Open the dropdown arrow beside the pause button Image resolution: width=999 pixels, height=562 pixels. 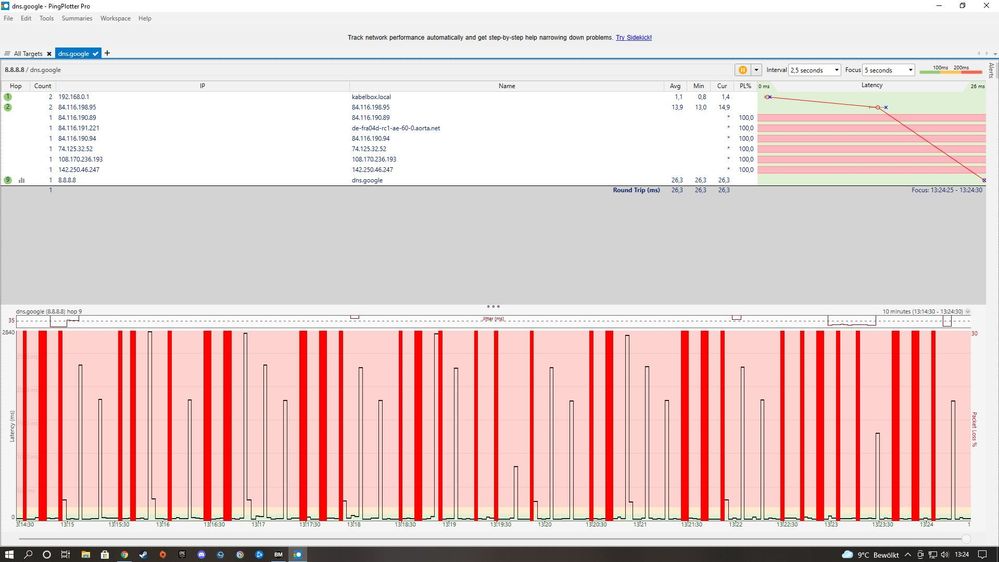756,70
